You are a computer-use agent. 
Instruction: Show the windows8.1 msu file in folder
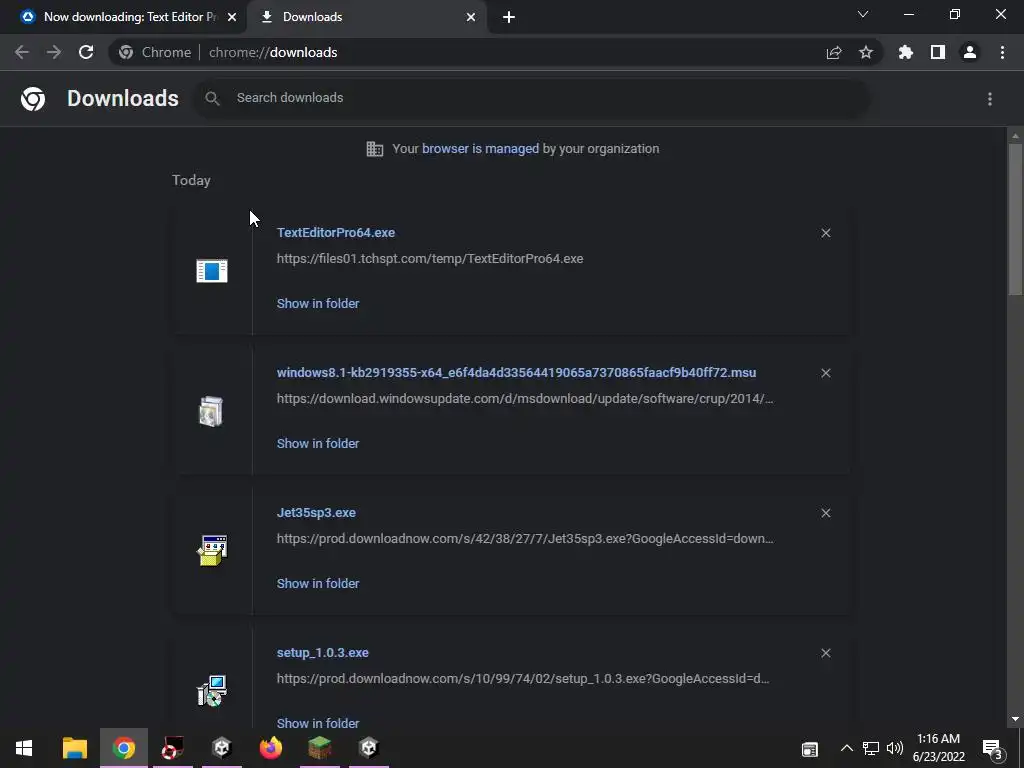coord(318,443)
